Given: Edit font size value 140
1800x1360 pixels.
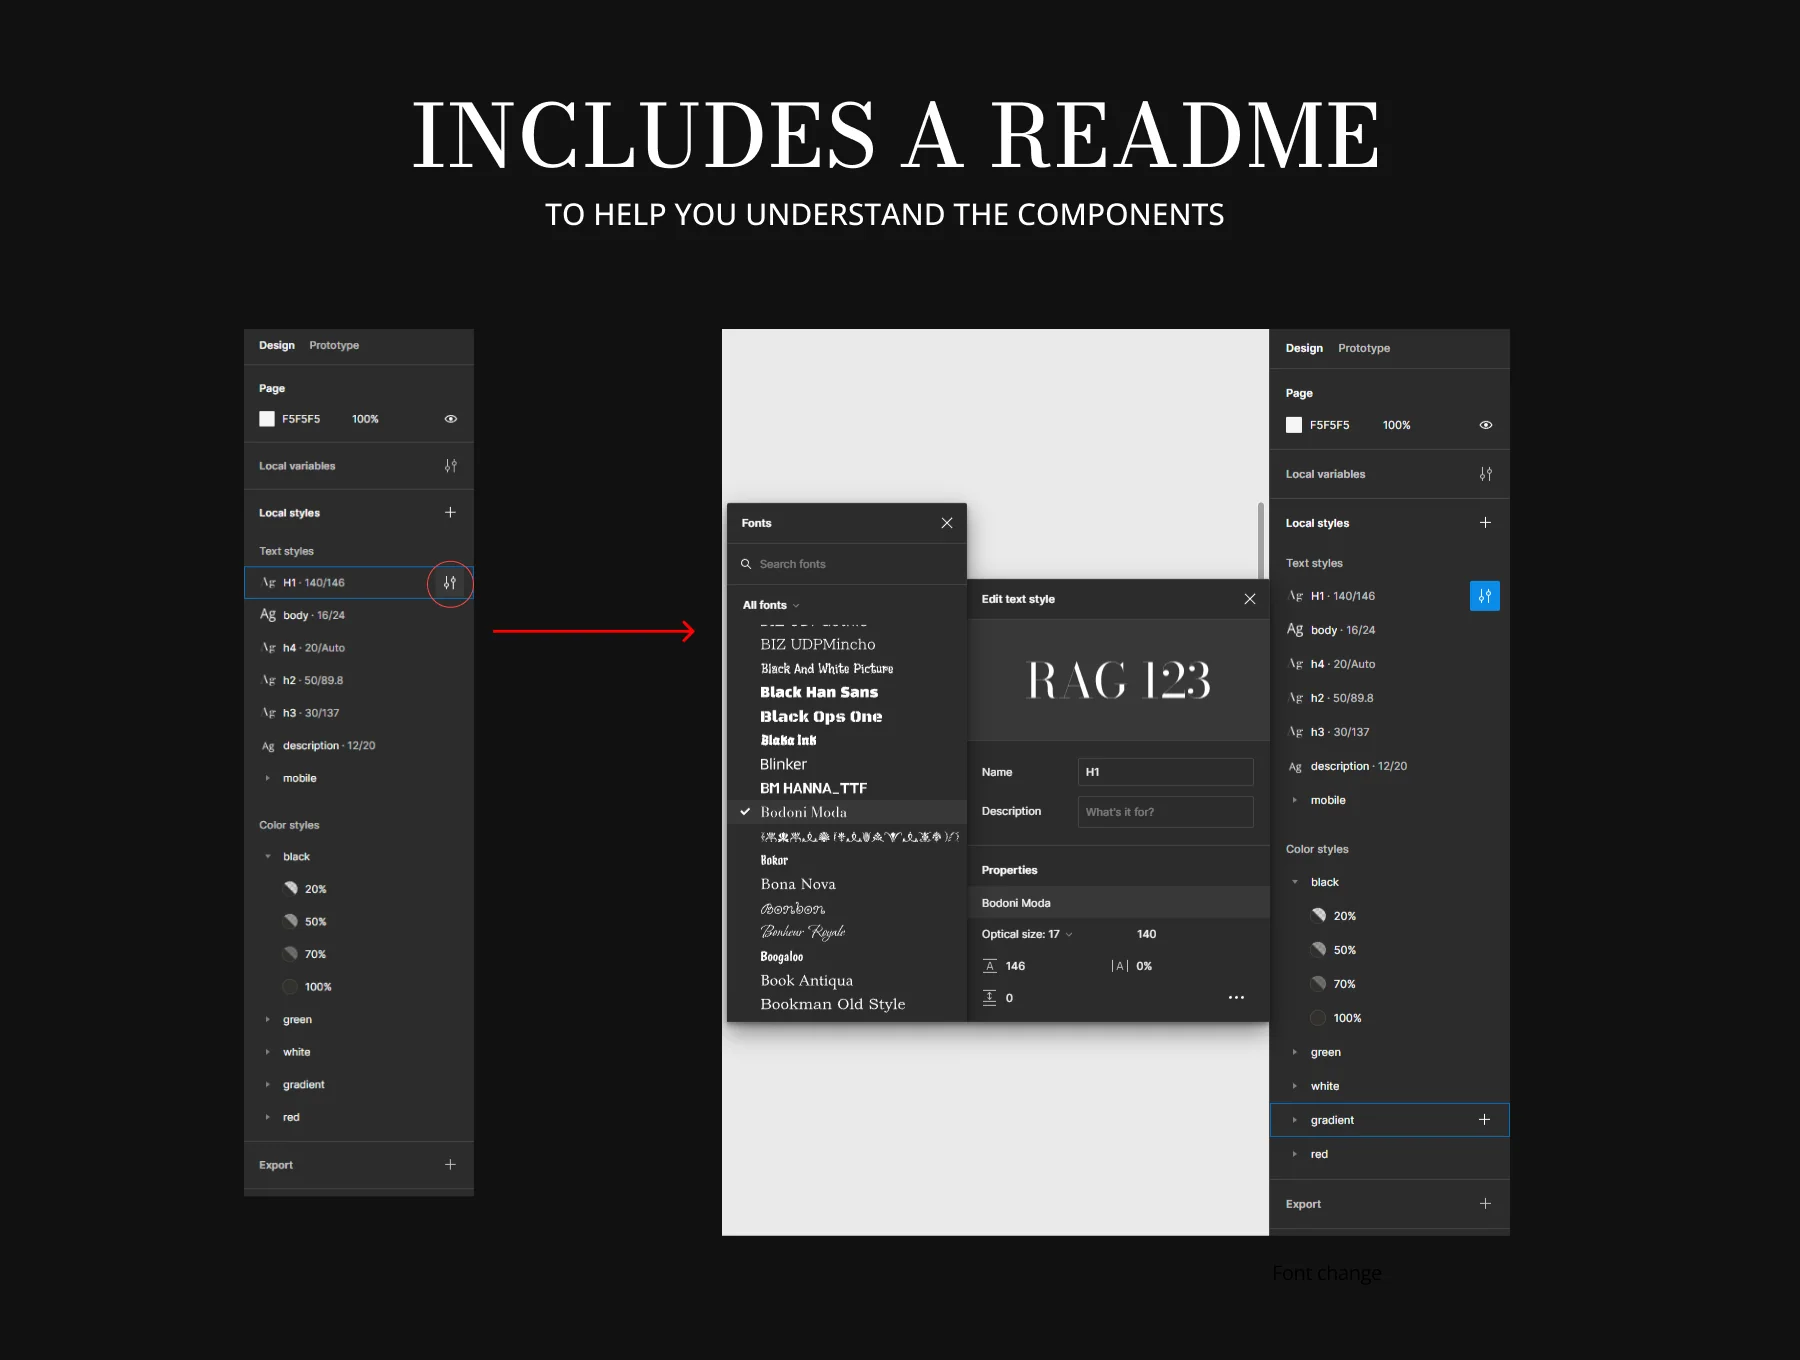Looking at the screenshot, I should (x=1146, y=934).
